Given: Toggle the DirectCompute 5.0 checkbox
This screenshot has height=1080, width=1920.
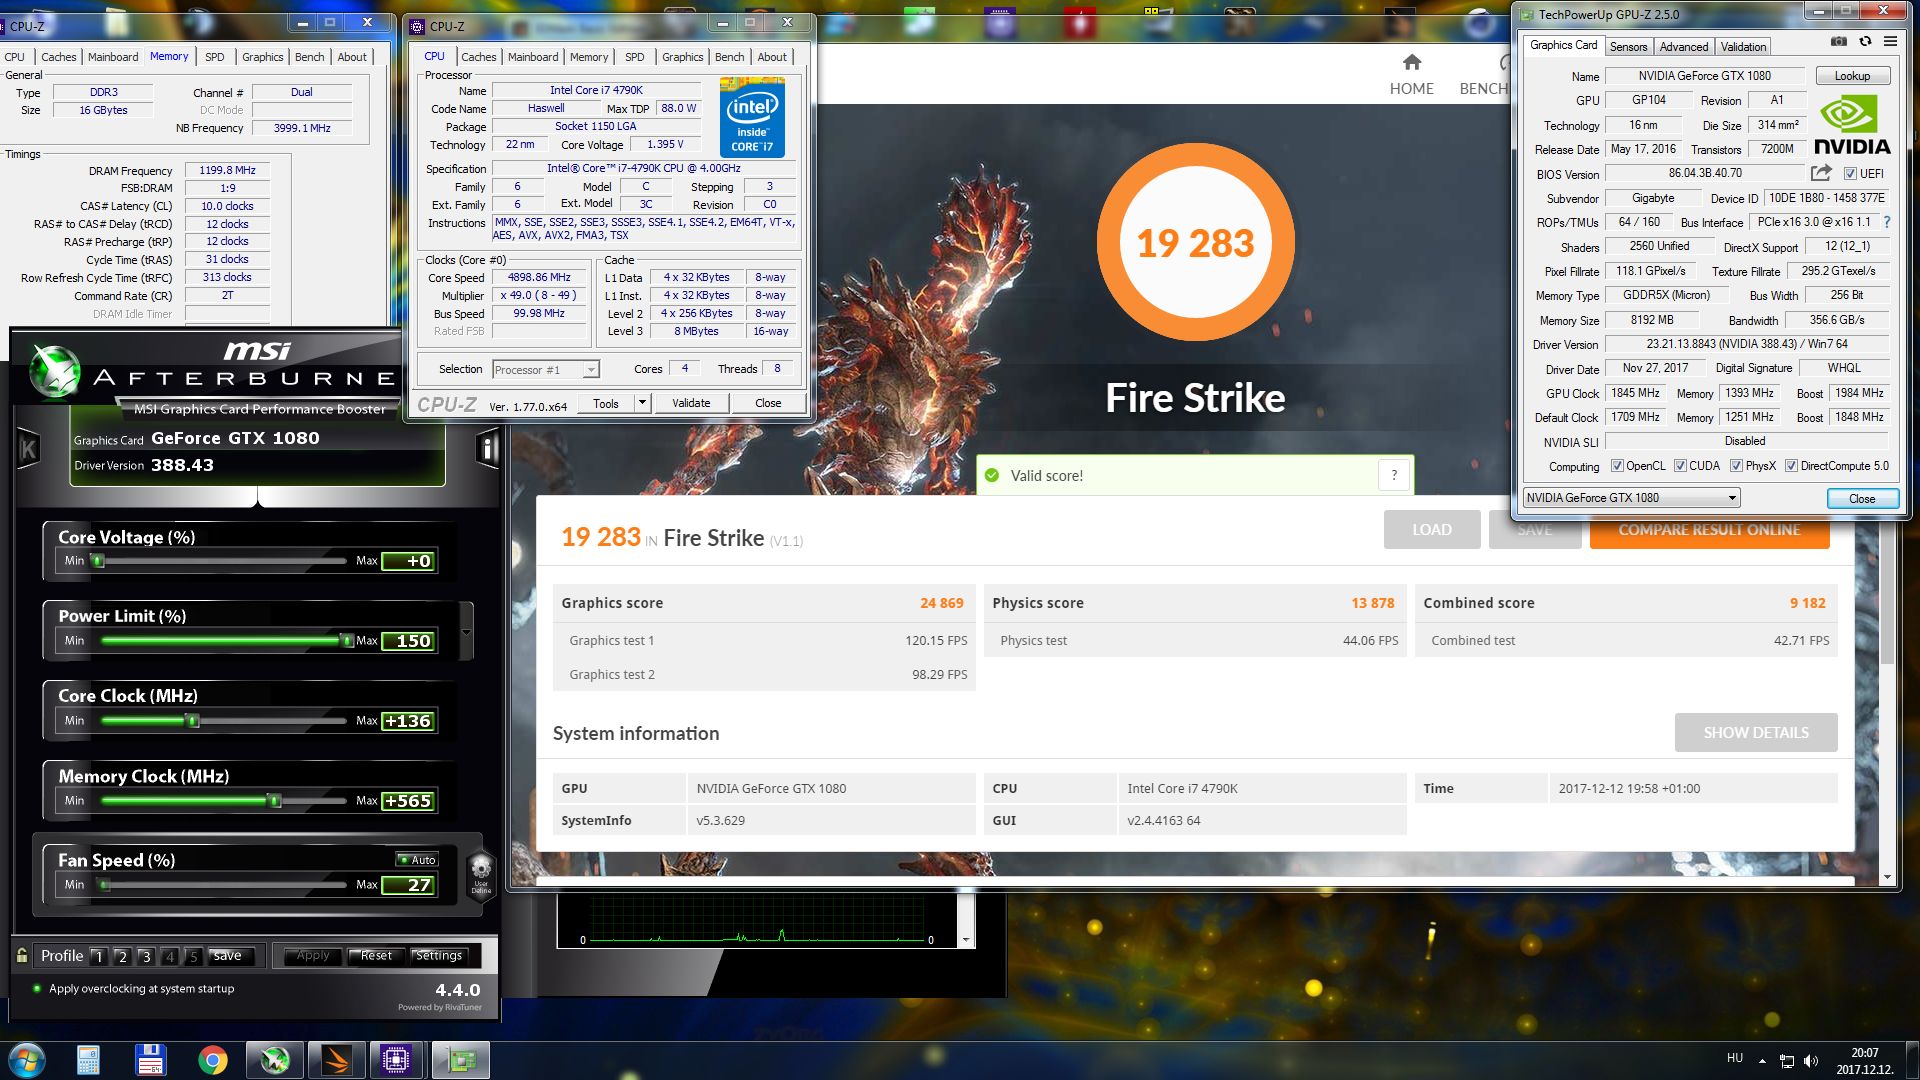Looking at the screenshot, I should coord(1791,466).
